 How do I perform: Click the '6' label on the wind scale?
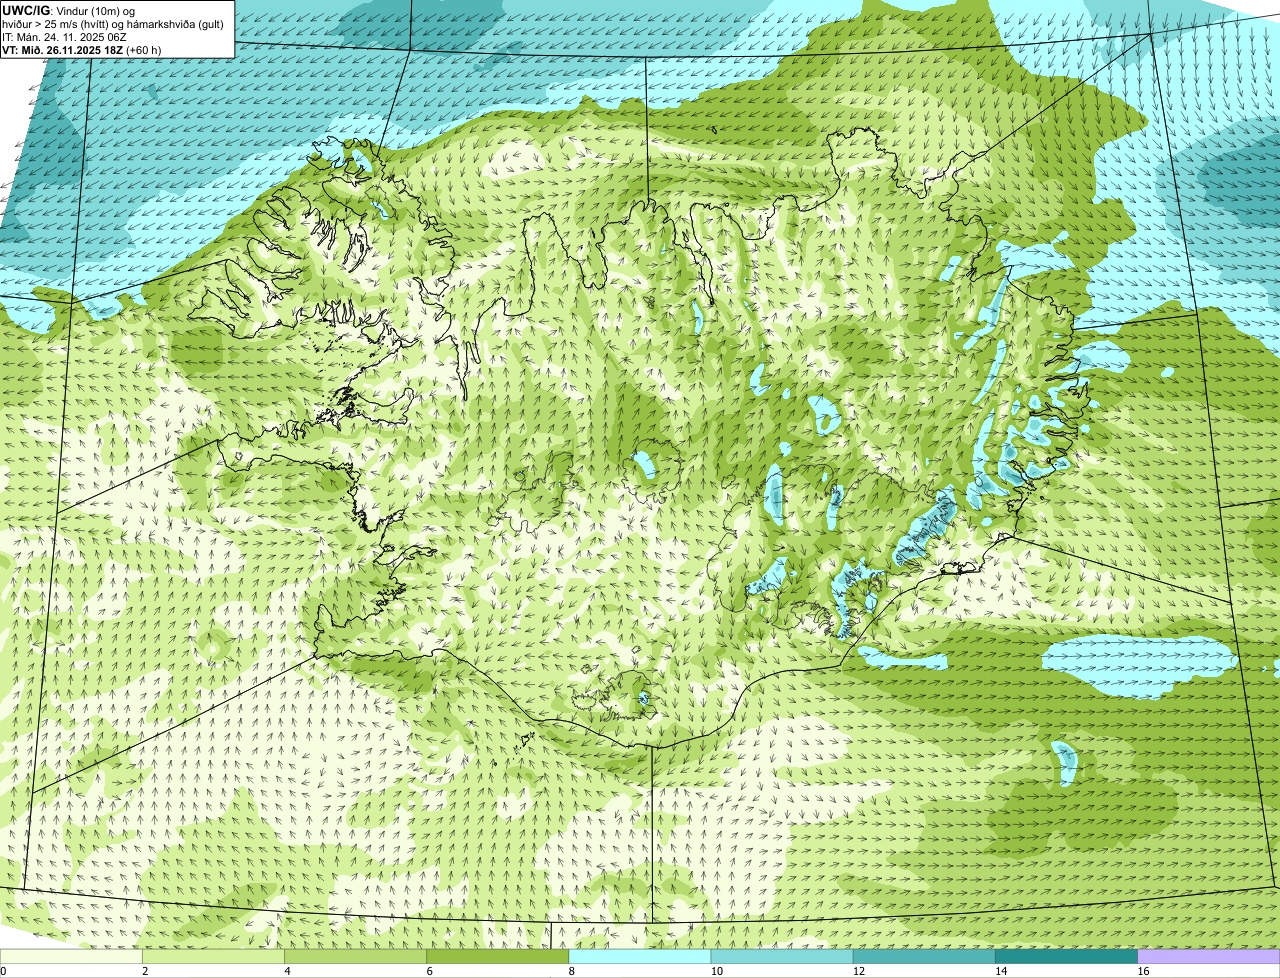point(430,971)
